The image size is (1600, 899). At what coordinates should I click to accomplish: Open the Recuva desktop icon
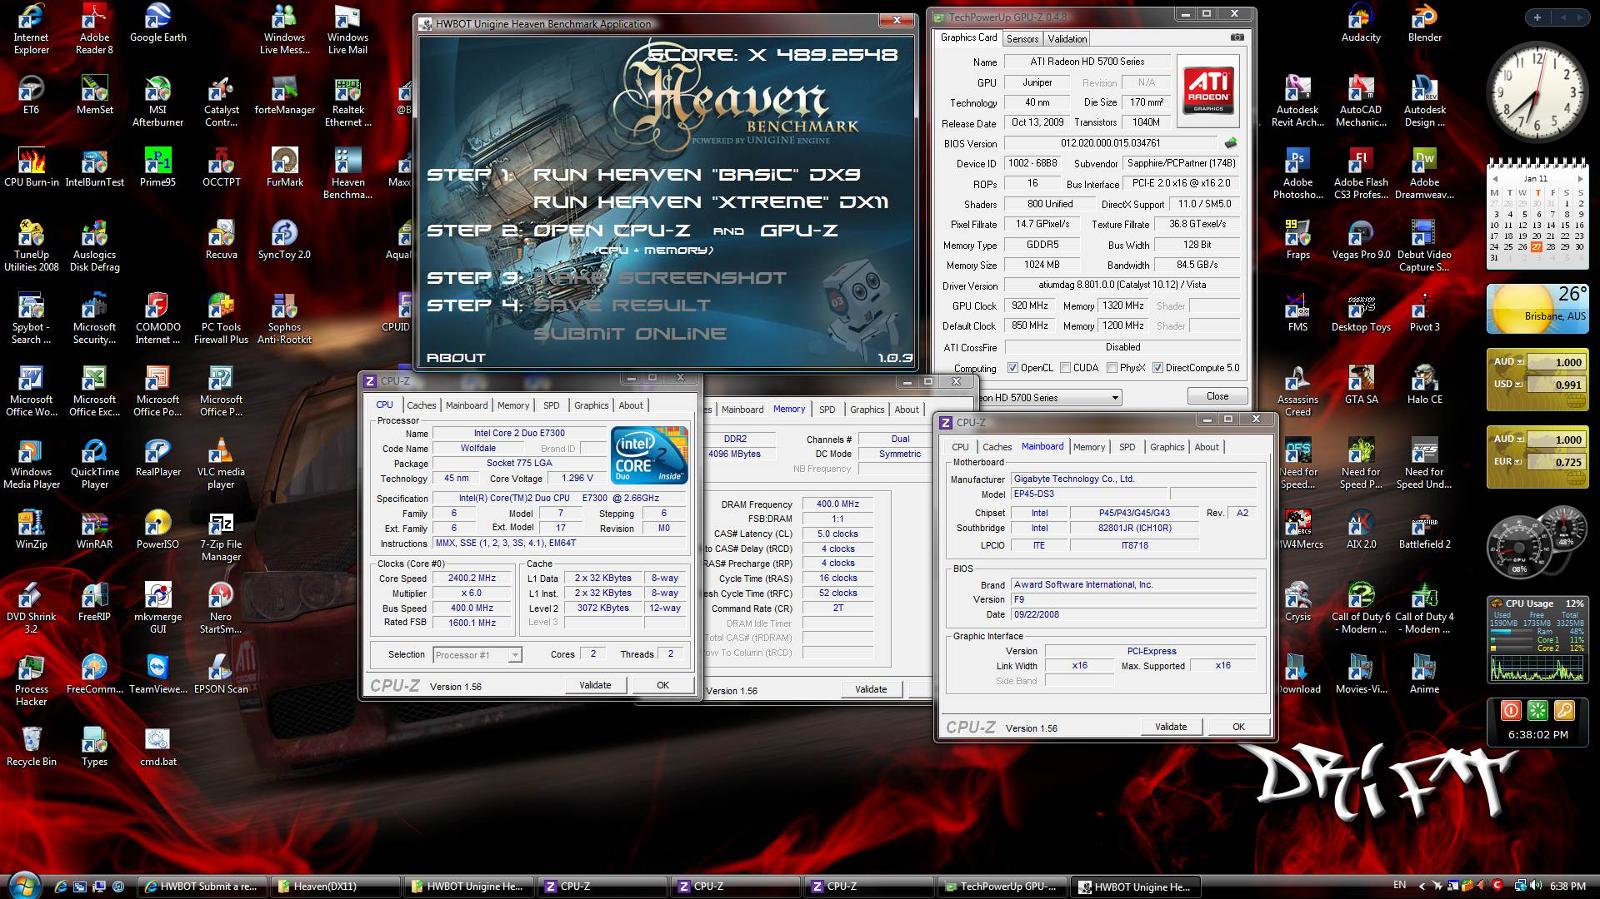pyautogui.click(x=221, y=240)
